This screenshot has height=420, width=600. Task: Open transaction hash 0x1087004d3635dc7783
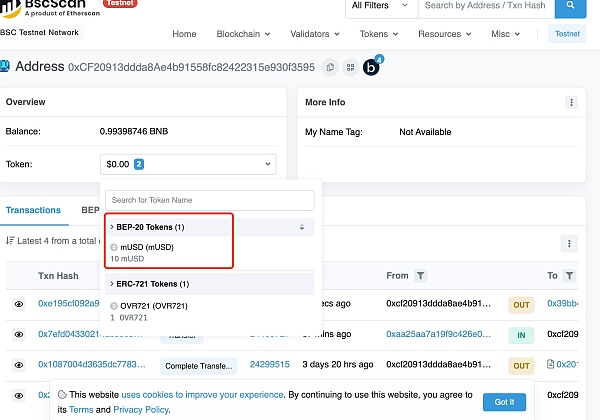(x=91, y=364)
